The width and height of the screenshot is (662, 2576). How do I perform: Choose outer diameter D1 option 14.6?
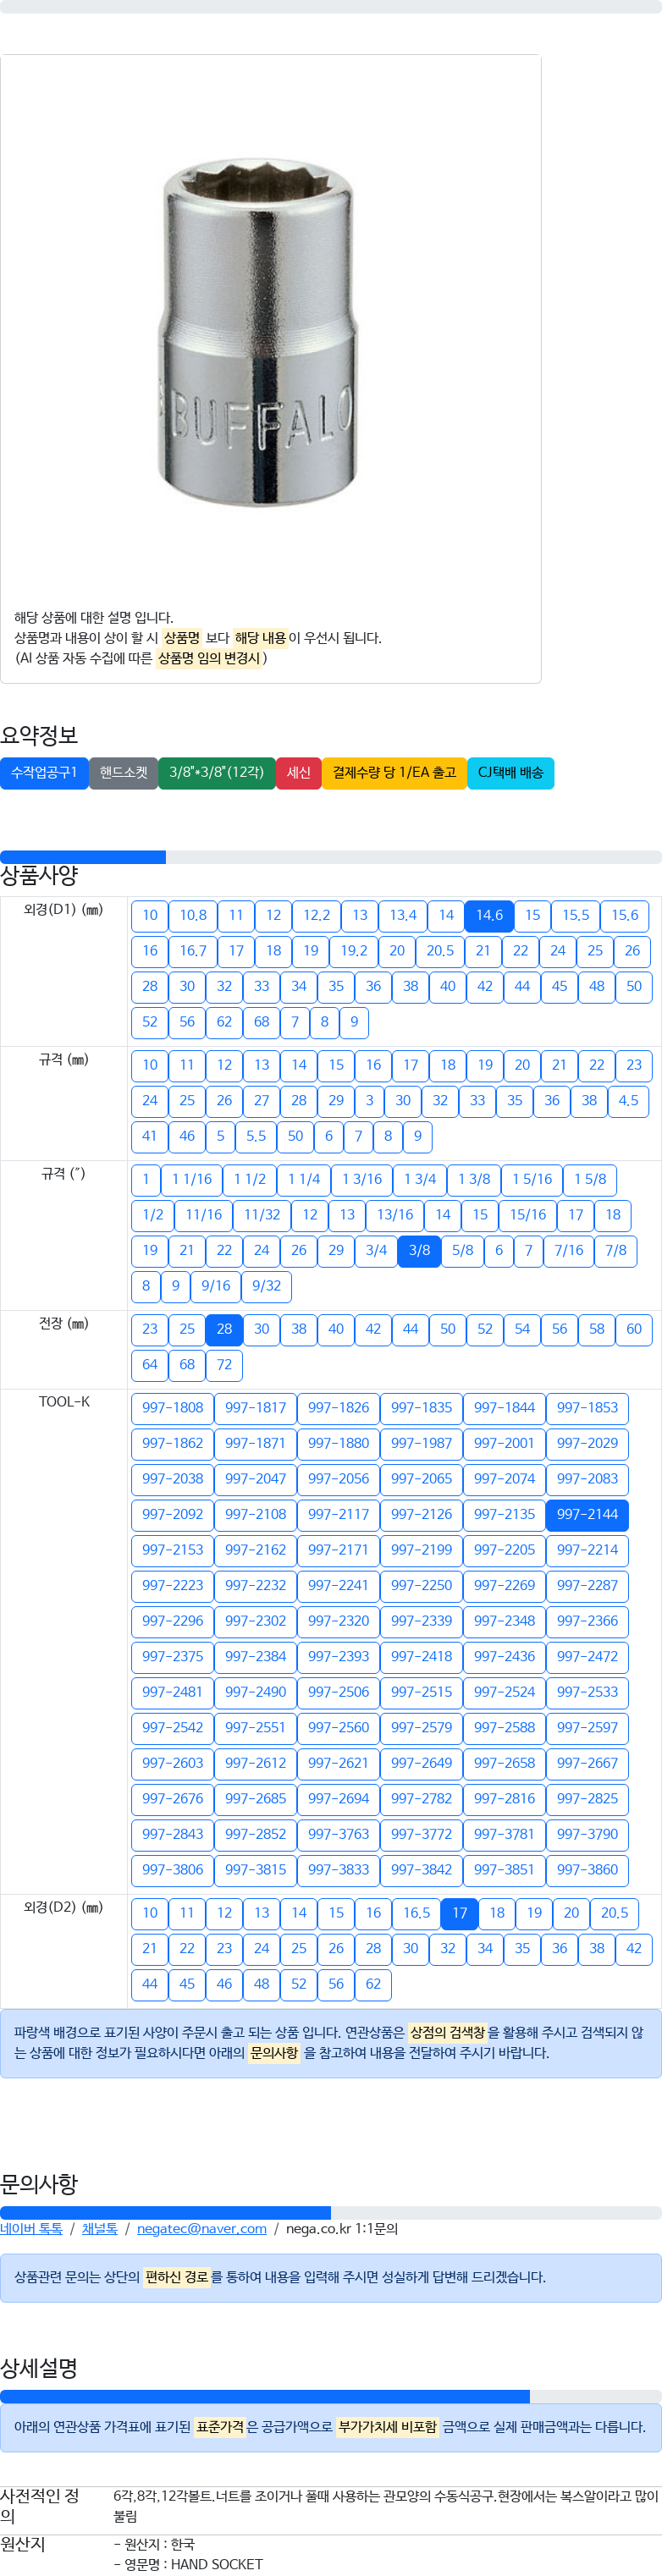489,915
